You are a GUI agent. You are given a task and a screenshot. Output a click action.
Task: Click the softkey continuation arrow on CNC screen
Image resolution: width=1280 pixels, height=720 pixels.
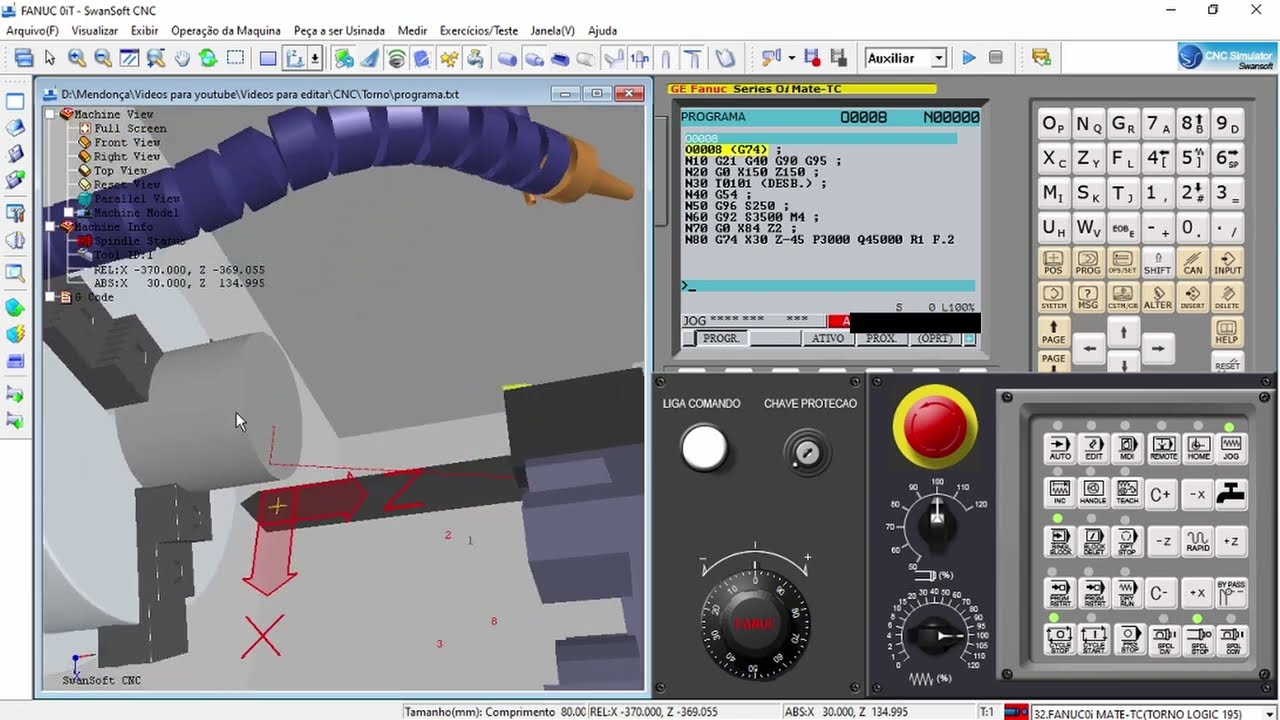pyautogui.click(x=969, y=339)
